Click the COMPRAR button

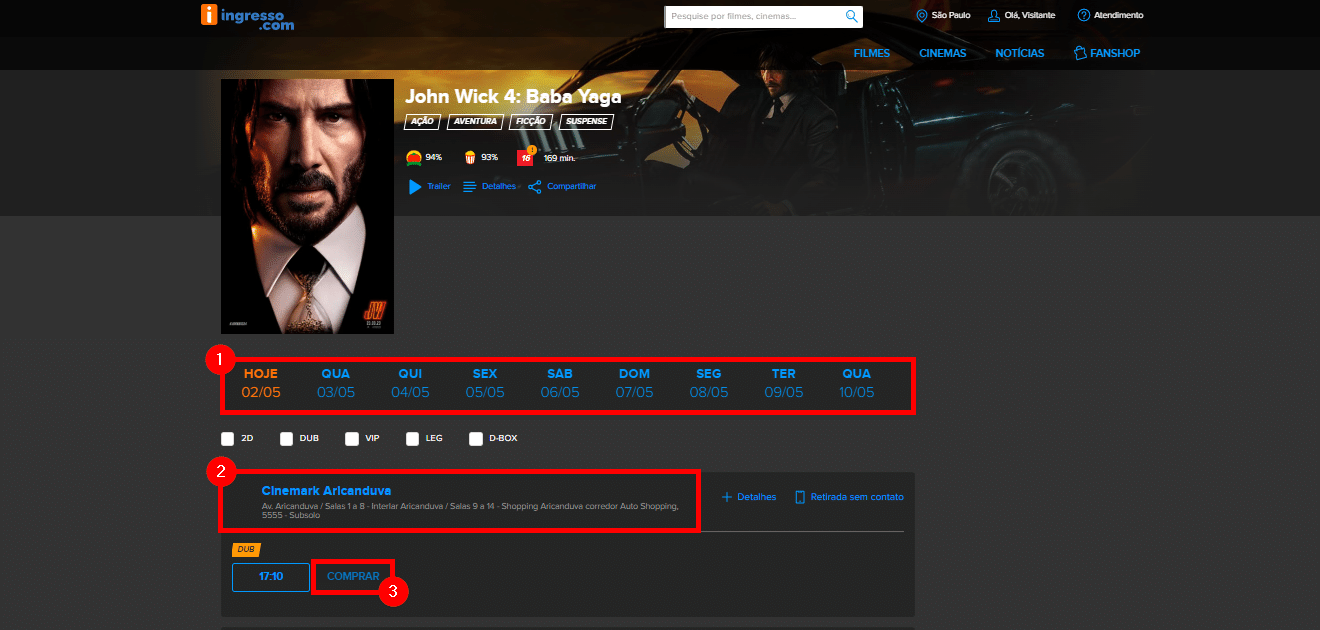353,577
